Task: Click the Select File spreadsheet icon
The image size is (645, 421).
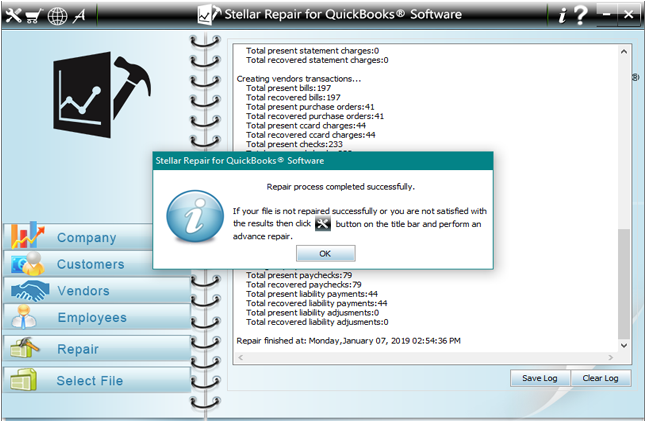Action: [x=23, y=380]
